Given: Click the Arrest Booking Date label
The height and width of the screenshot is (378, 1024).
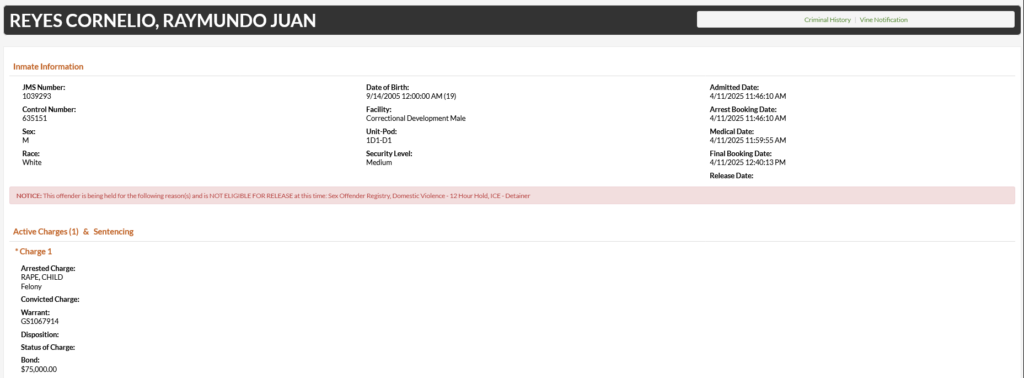Looking at the screenshot, I should [x=743, y=110].
